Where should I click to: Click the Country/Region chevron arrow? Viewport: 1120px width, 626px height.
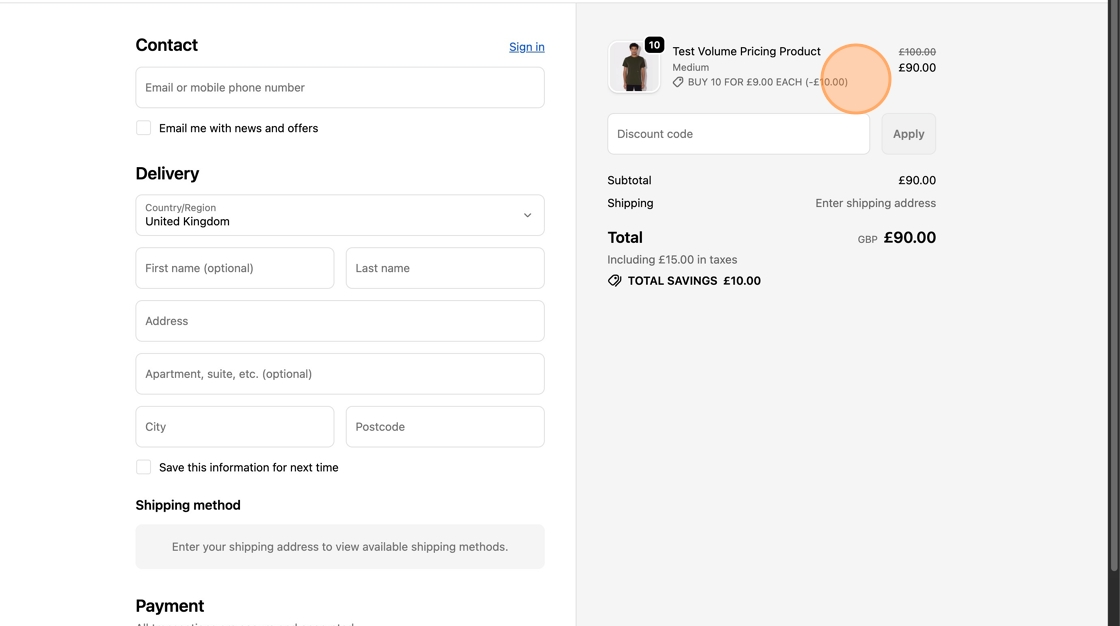click(x=527, y=215)
